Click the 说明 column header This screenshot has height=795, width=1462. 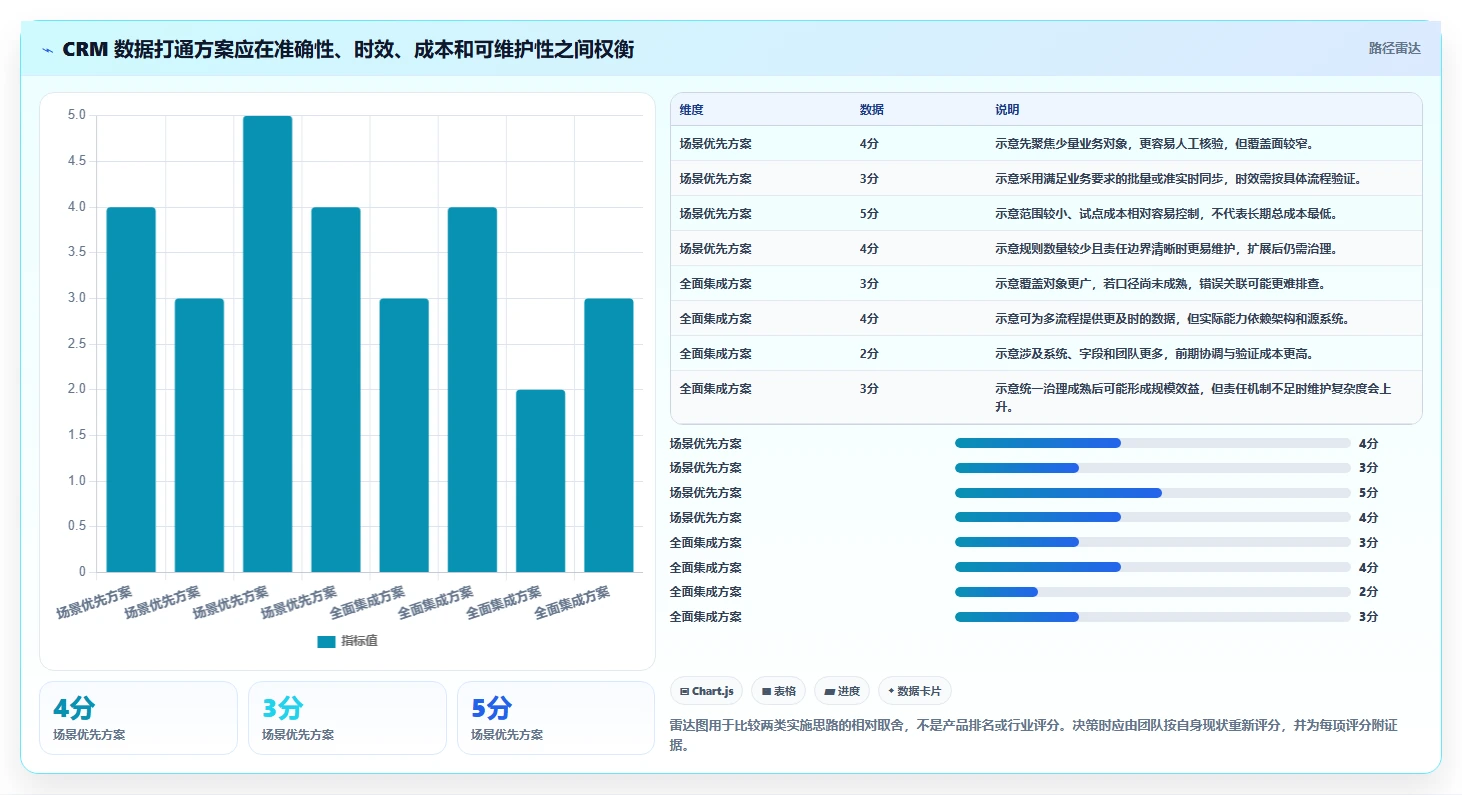[1007, 110]
